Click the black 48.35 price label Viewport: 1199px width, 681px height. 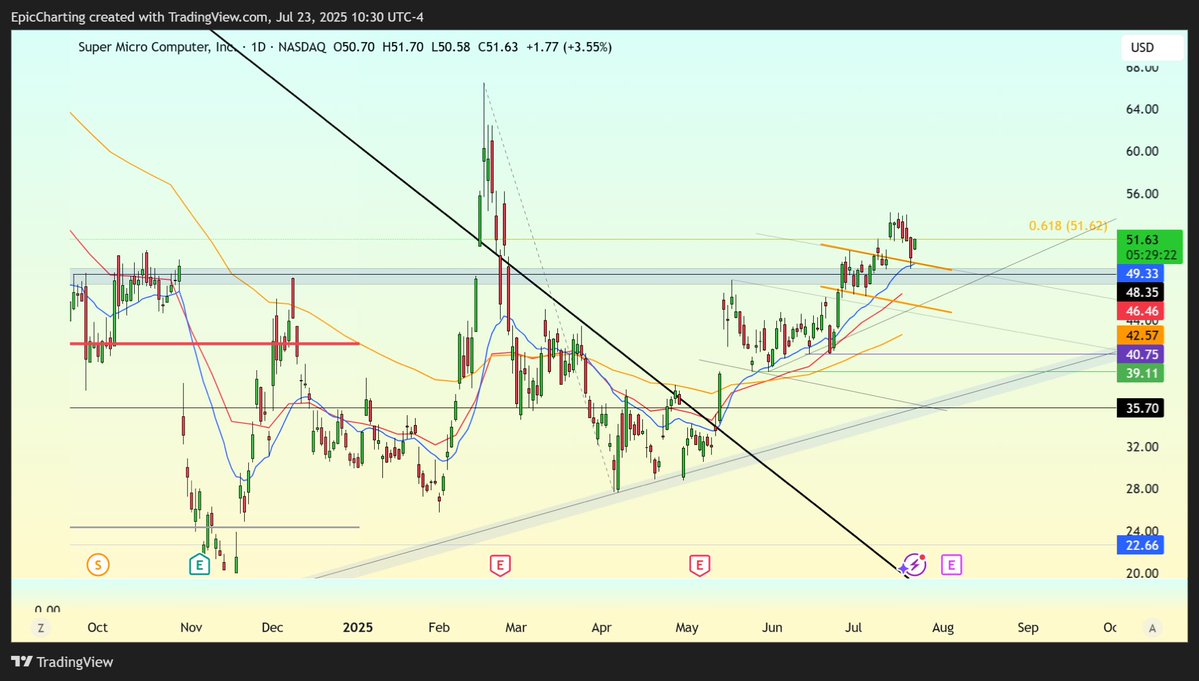tap(1142, 292)
